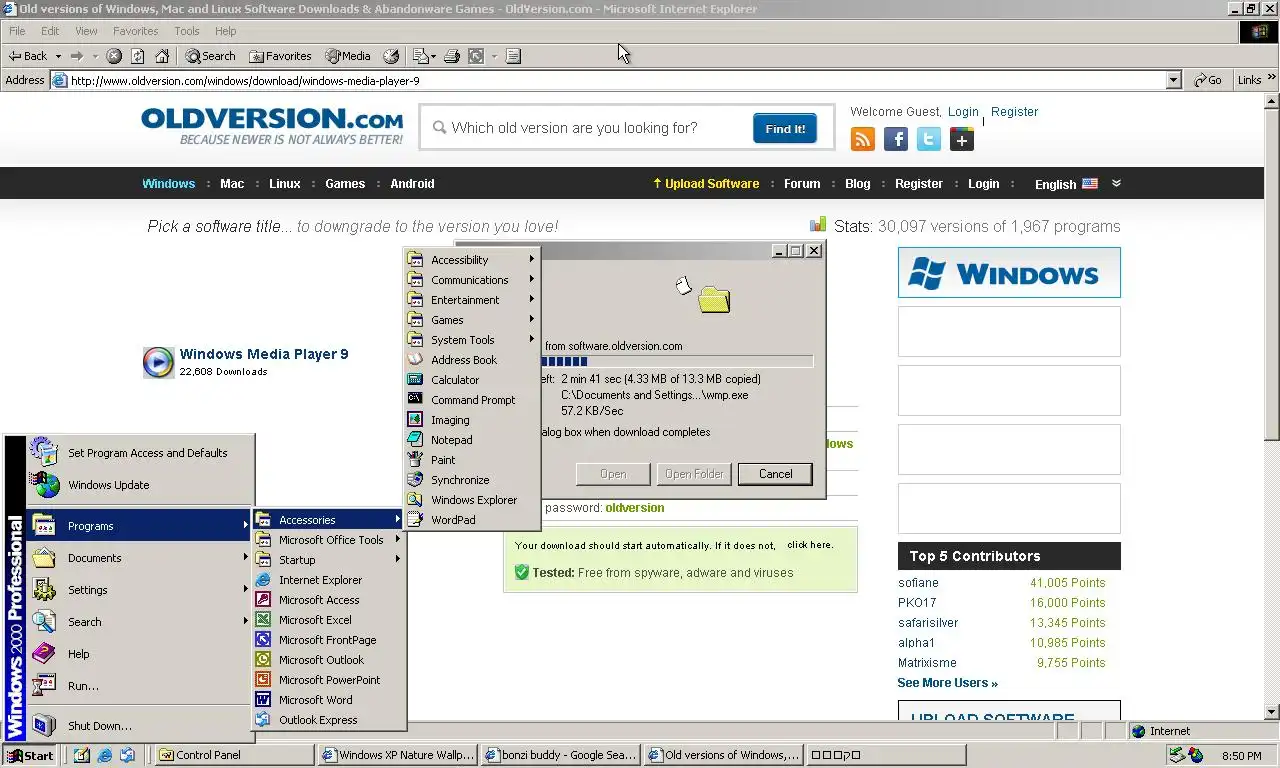Expand the Entertainment submenu
The image size is (1280, 768).
(x=471, y=300)
